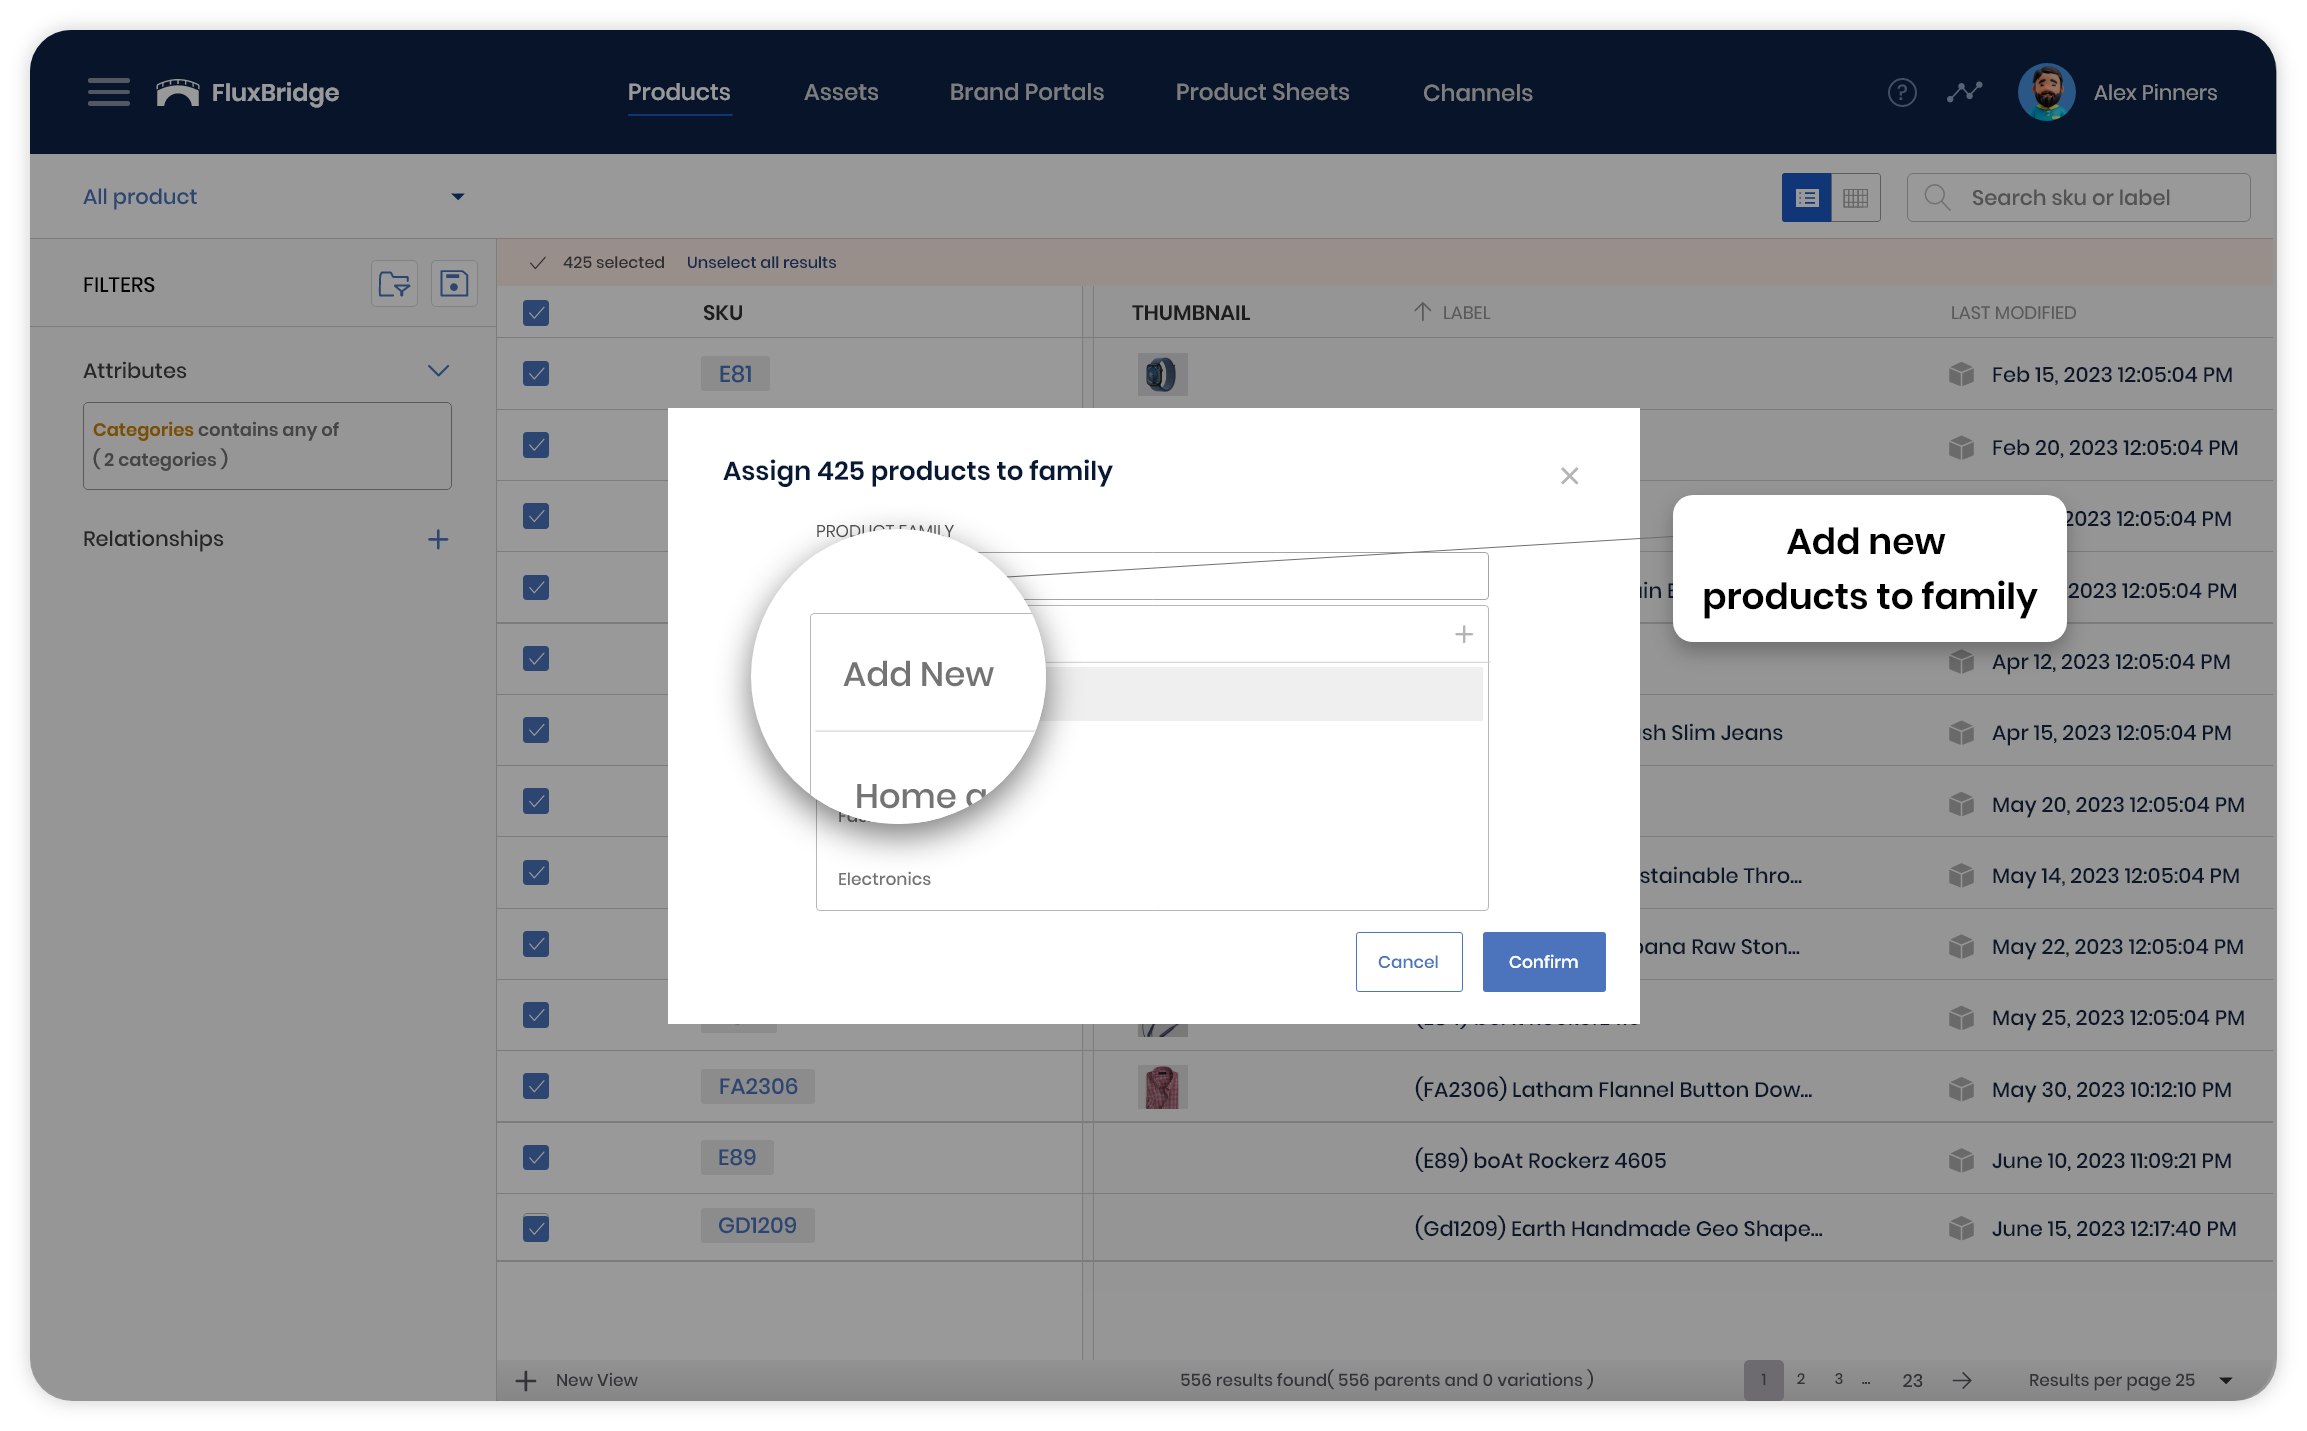Image resolution: width=2307 pixels, height=1431 pixels.
Task: Close the assign family dialog
Action: (x=1569, y=476)
